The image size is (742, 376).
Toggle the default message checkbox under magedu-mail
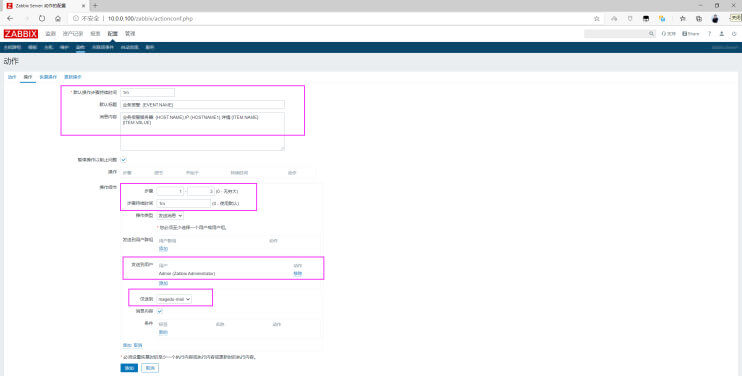coord(159,311)
